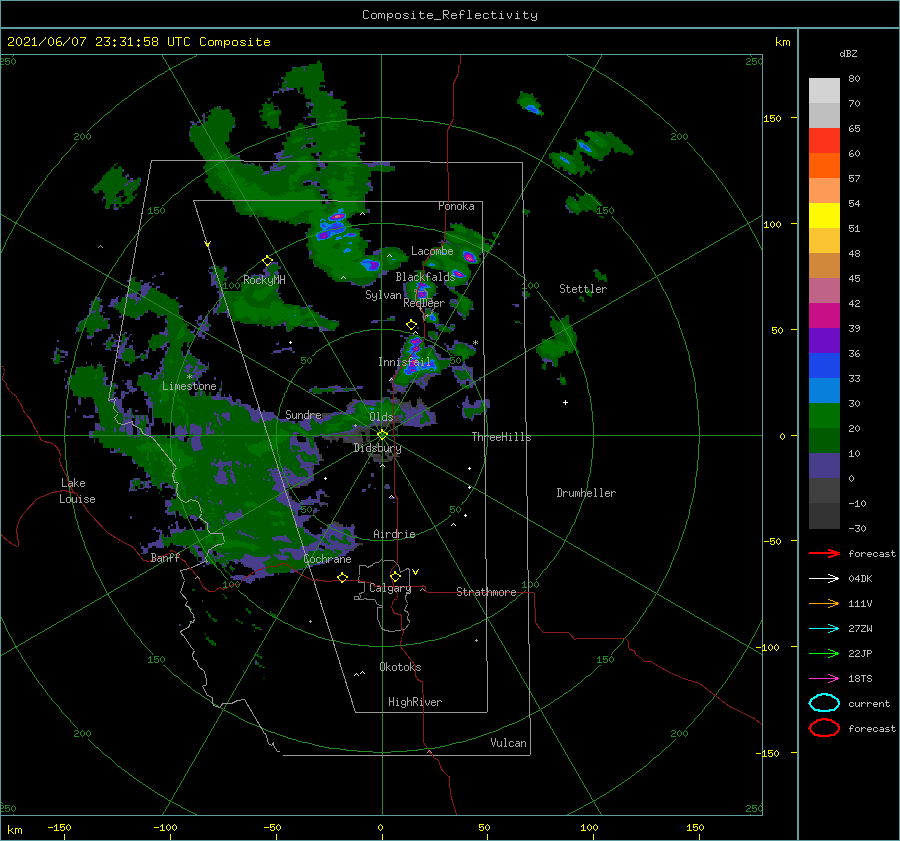900x841 pixels.
Task: Click the blue swatch between 36 and 33 dBZ
Action: (x=824, y=365)
